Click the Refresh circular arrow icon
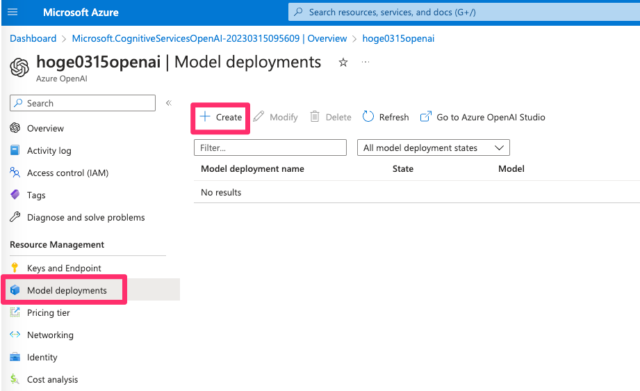 click(368, 117)
